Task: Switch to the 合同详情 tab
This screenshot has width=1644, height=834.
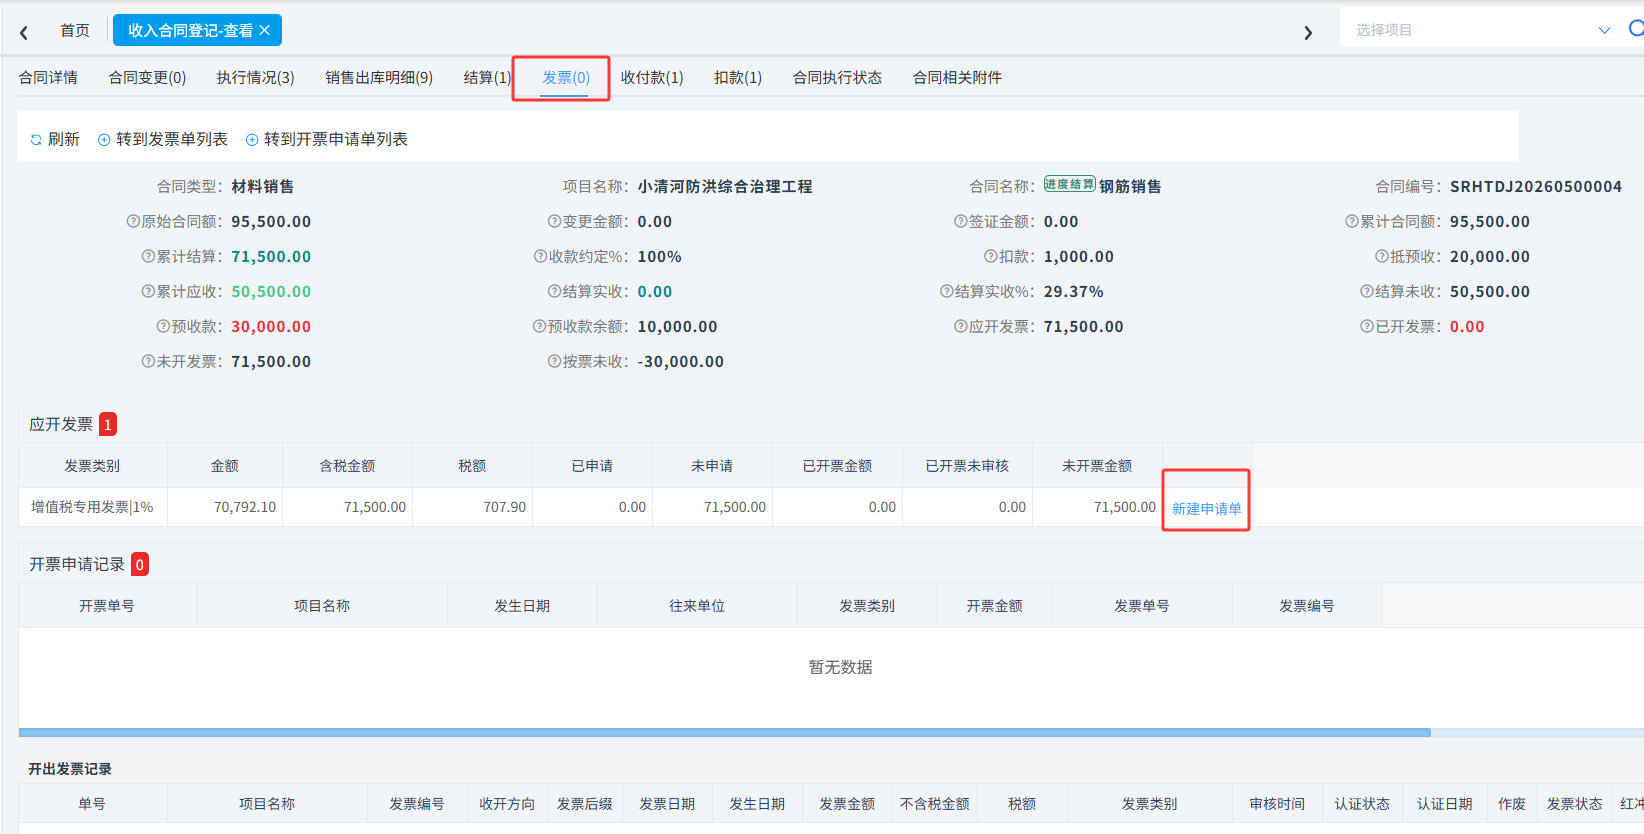Action: click(x=48, y=77)
